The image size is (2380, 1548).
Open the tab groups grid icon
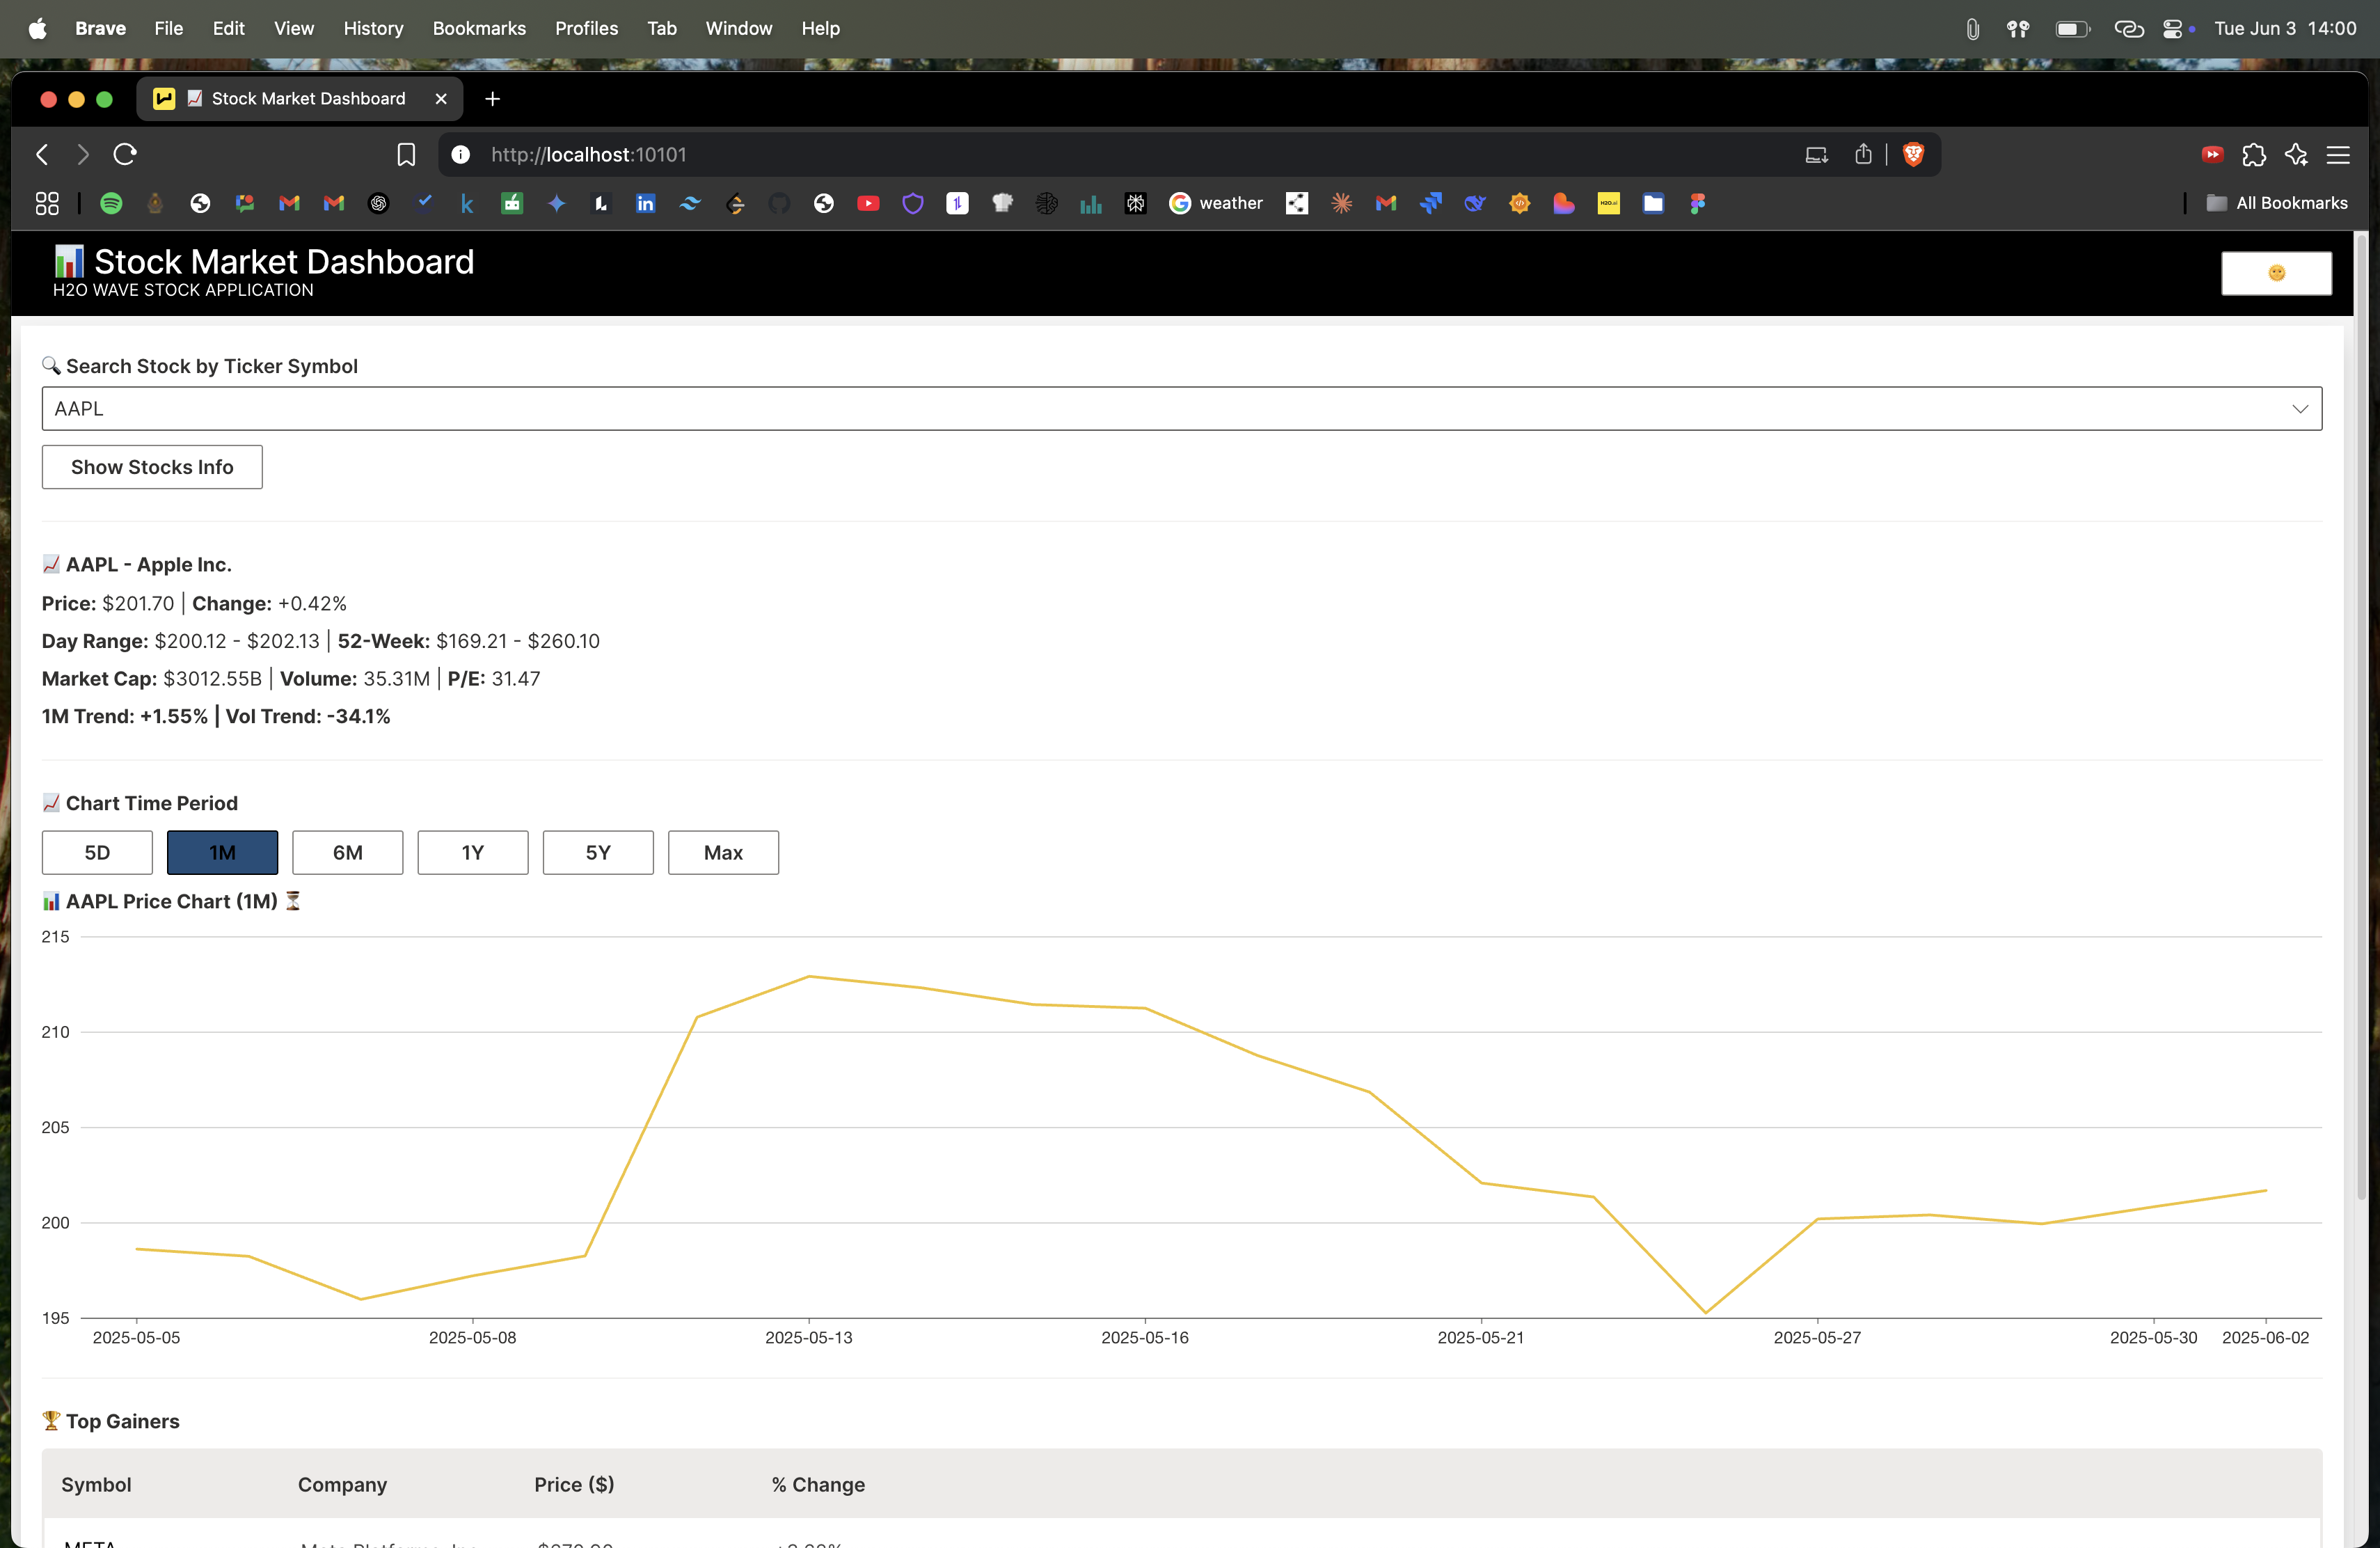click(x=47, y=203)
